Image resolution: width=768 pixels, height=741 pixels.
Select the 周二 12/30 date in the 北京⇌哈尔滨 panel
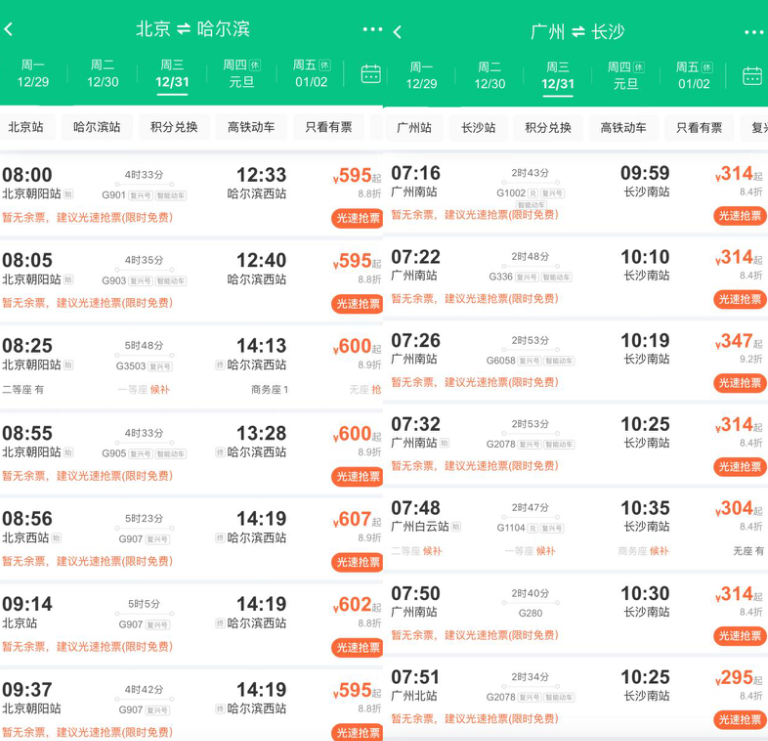point(102,74)
